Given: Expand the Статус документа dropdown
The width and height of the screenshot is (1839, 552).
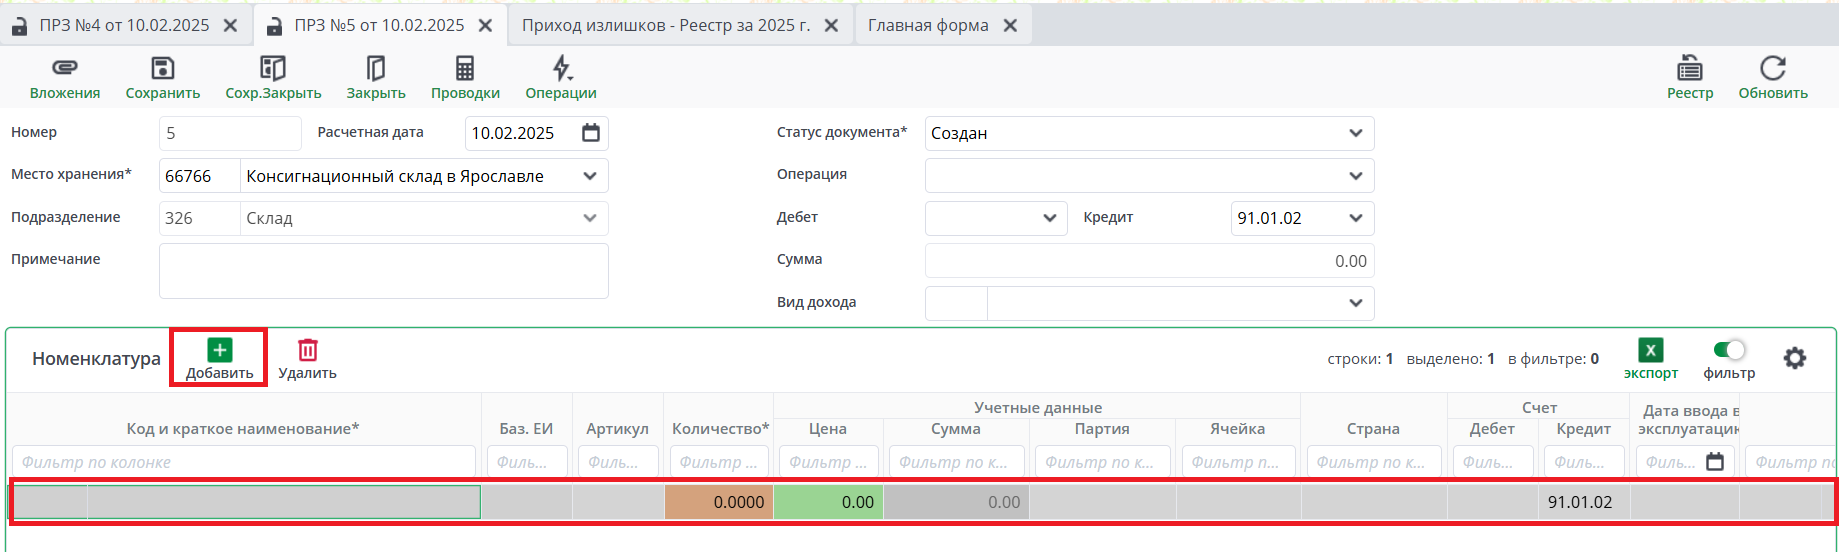Looking at the screenshot, I should click(x=1355, y=133).
